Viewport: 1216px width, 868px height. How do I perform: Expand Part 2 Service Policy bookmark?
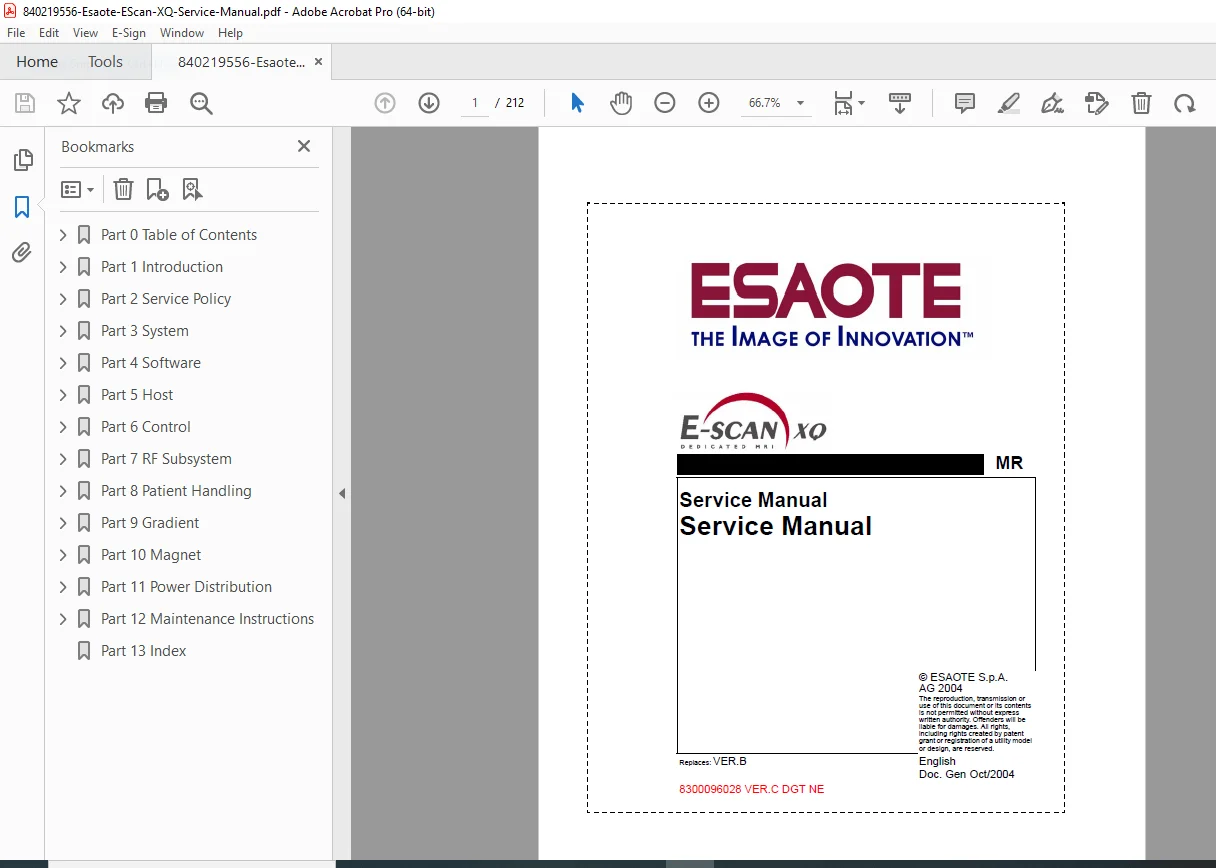click(x=63, y=299)
